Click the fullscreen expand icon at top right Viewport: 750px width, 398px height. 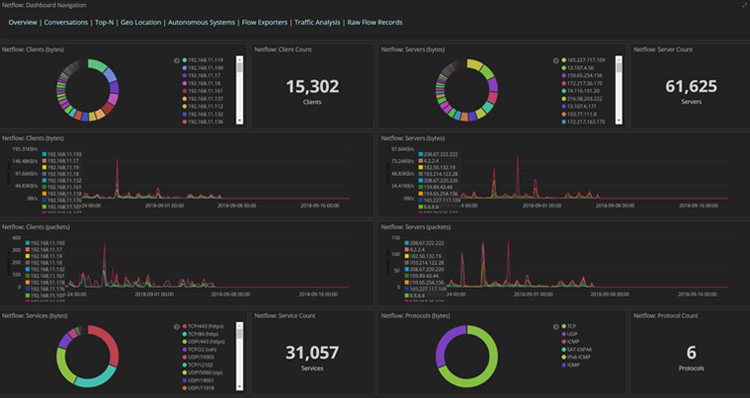point(744,5)
